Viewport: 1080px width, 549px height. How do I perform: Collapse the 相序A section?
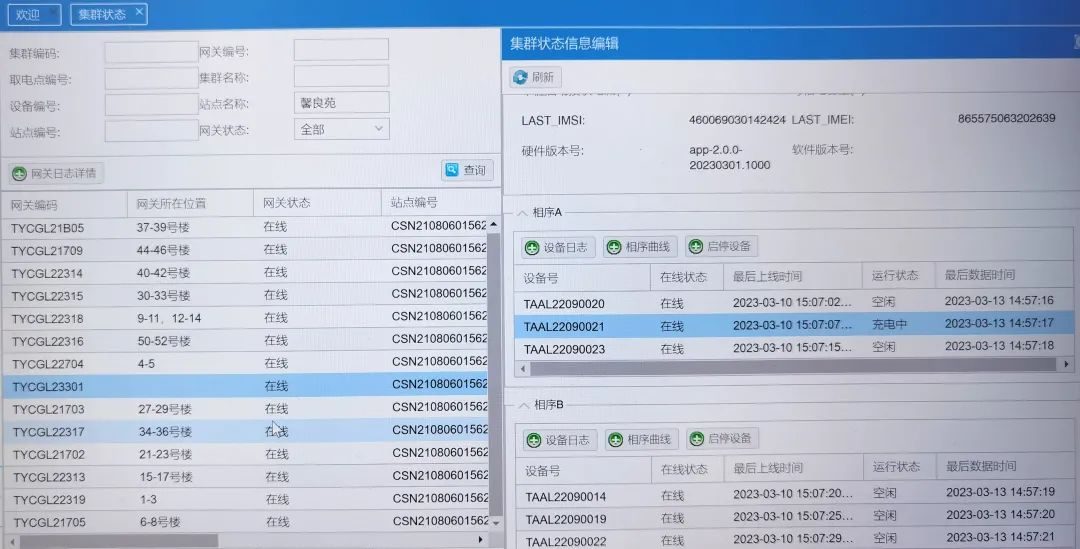(x=522, y=213)
